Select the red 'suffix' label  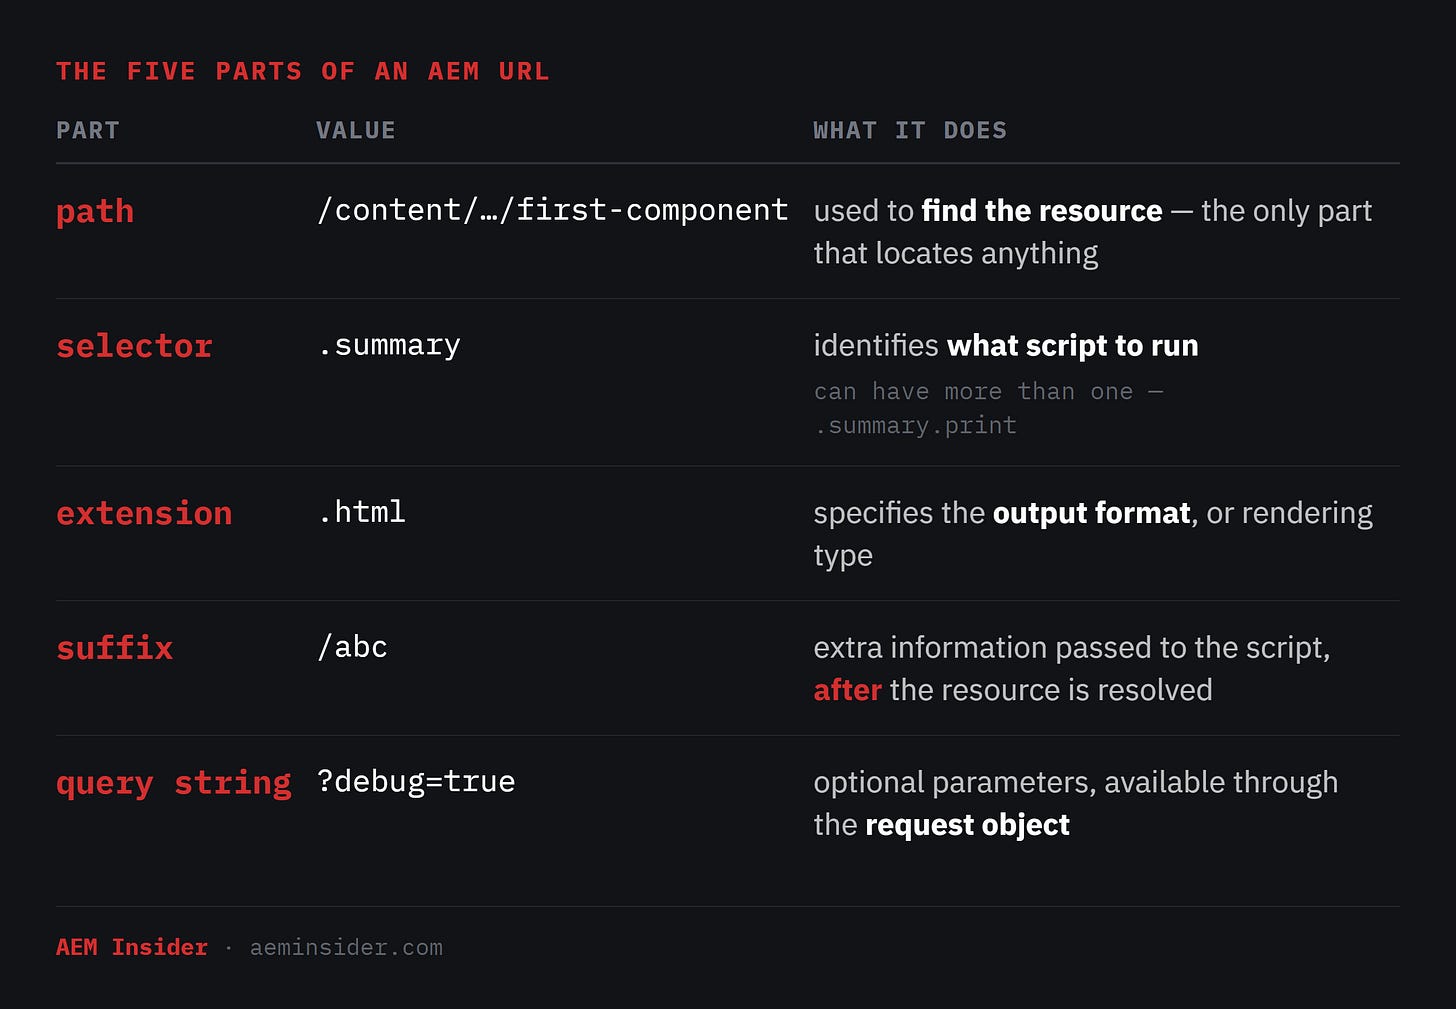pos(115,648)
